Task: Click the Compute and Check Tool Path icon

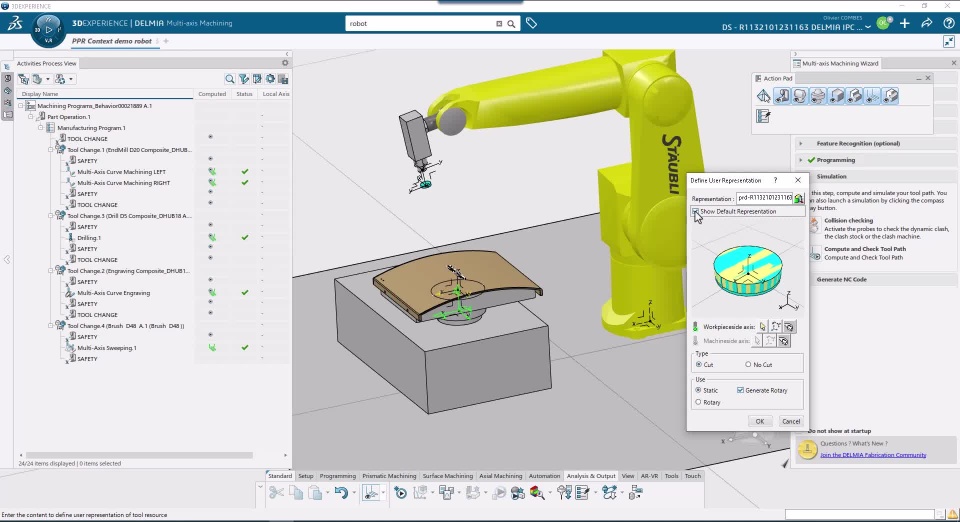Action: [x=815, y=253]
